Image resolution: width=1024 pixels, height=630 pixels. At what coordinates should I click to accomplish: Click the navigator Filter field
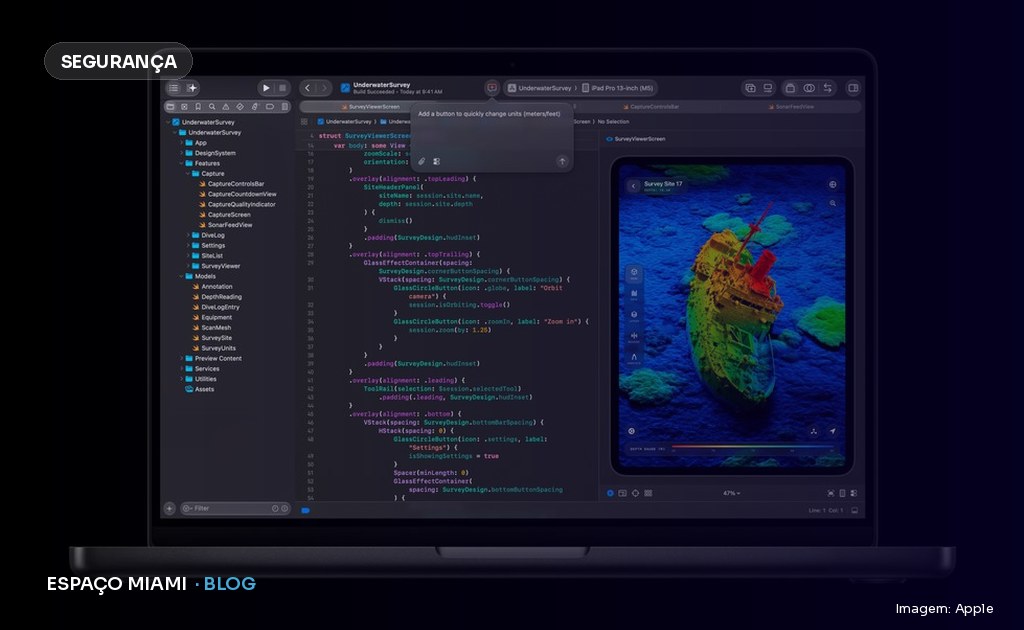235,508
